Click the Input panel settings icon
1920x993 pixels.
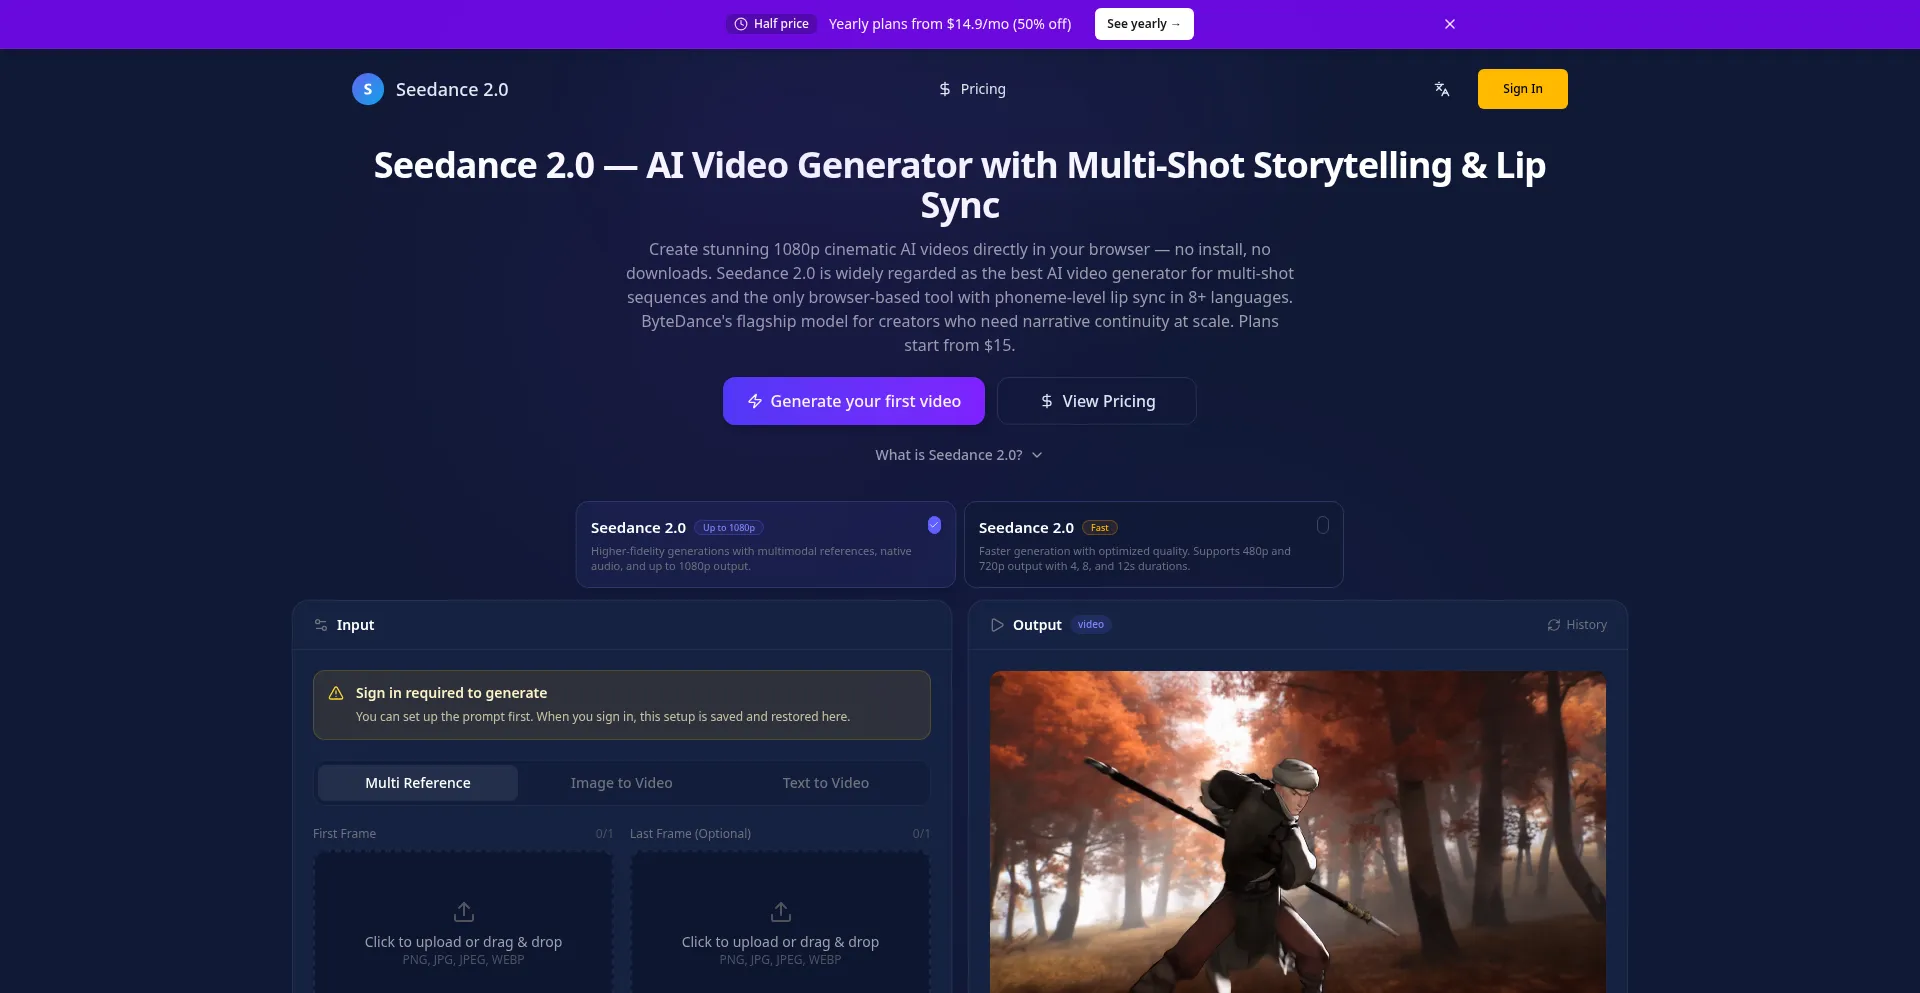[x=321, y=625]
